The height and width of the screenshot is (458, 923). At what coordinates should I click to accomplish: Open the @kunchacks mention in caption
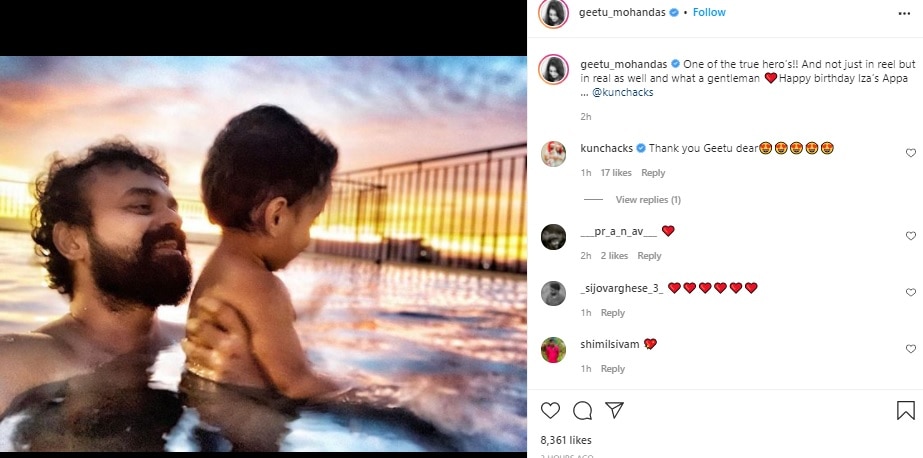tap(626, 93)
